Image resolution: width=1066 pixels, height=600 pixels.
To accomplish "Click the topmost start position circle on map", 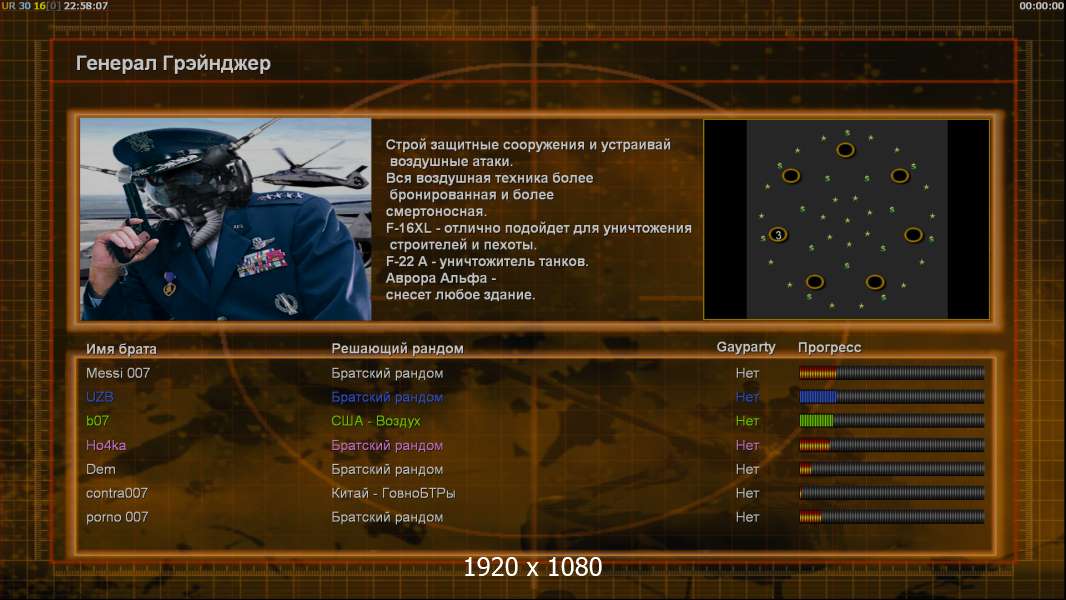I will pos(845,150).
